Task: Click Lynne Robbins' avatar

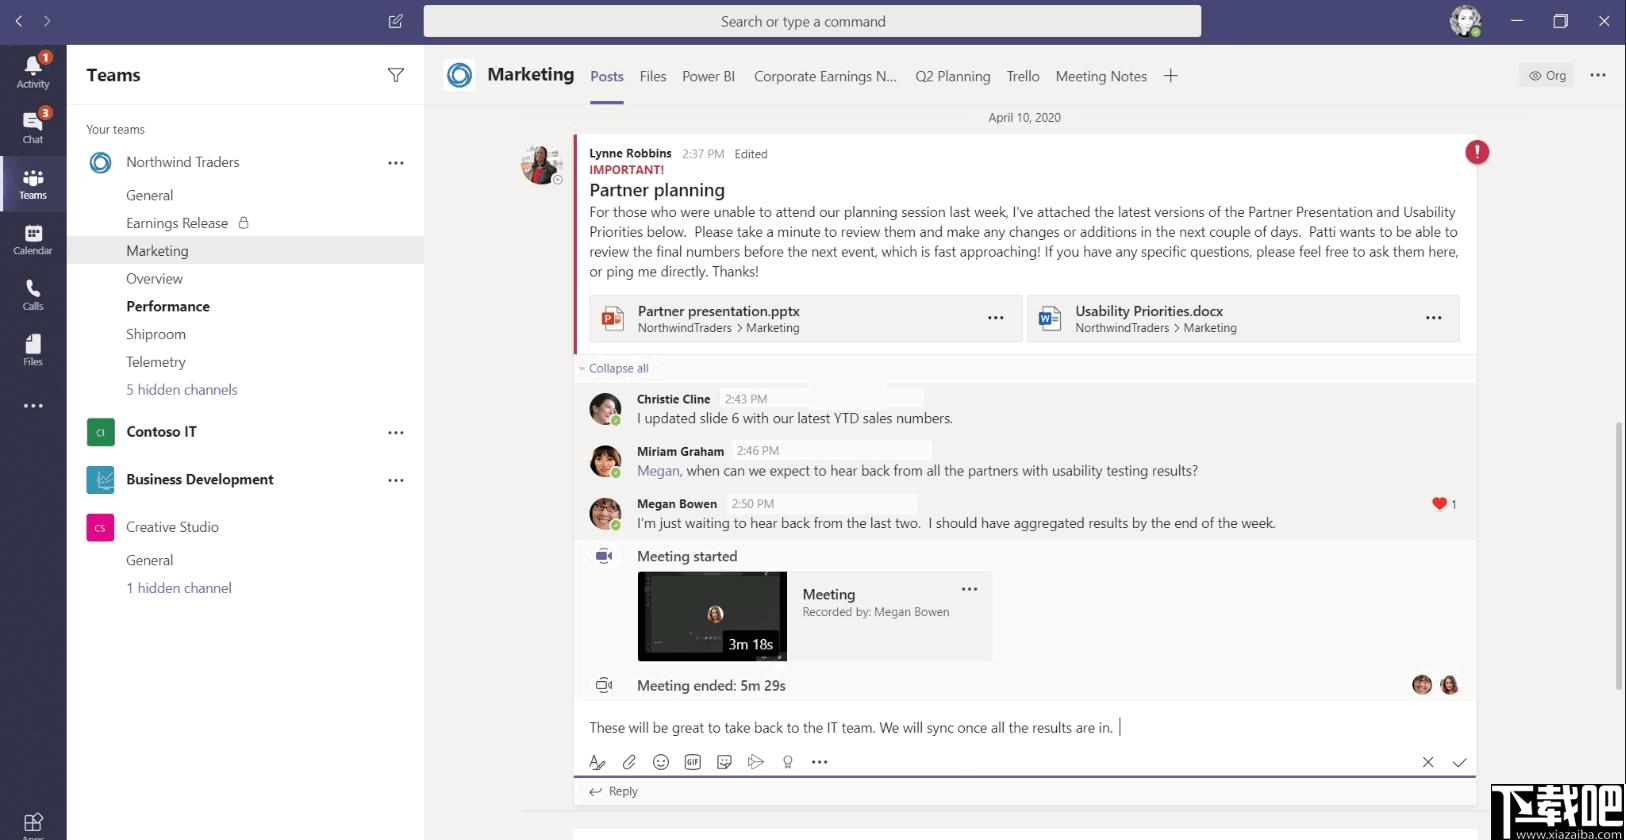Action: coord(541,164)
